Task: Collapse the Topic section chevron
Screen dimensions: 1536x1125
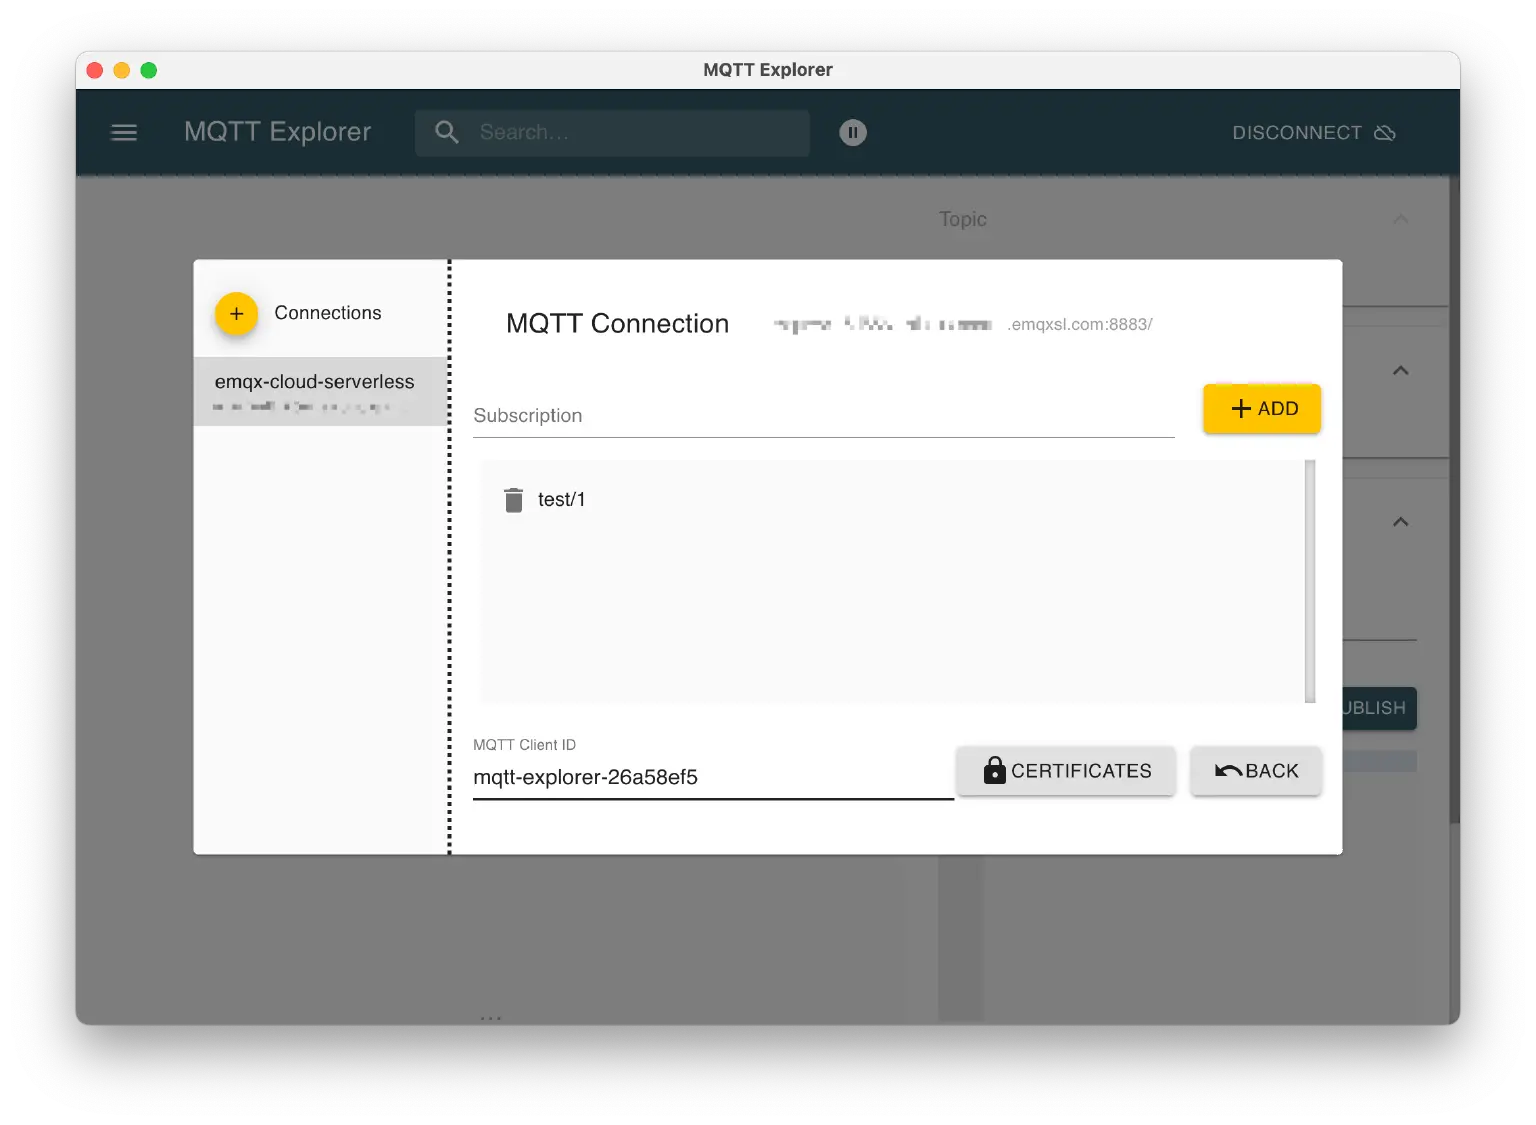Action: (1401, 219)
